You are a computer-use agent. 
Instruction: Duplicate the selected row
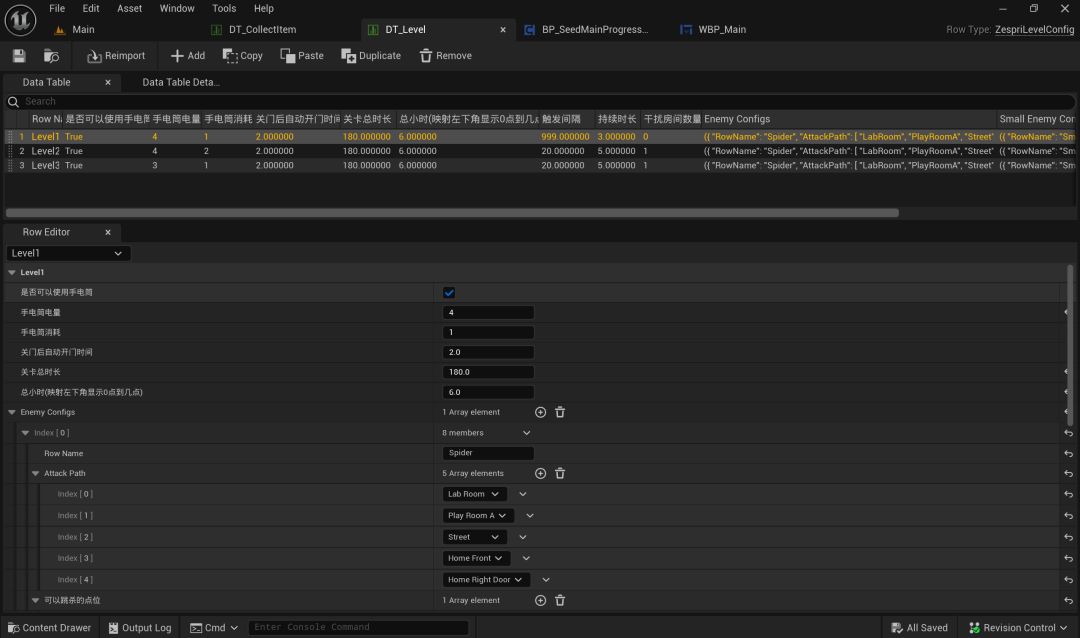coord(371,56)
